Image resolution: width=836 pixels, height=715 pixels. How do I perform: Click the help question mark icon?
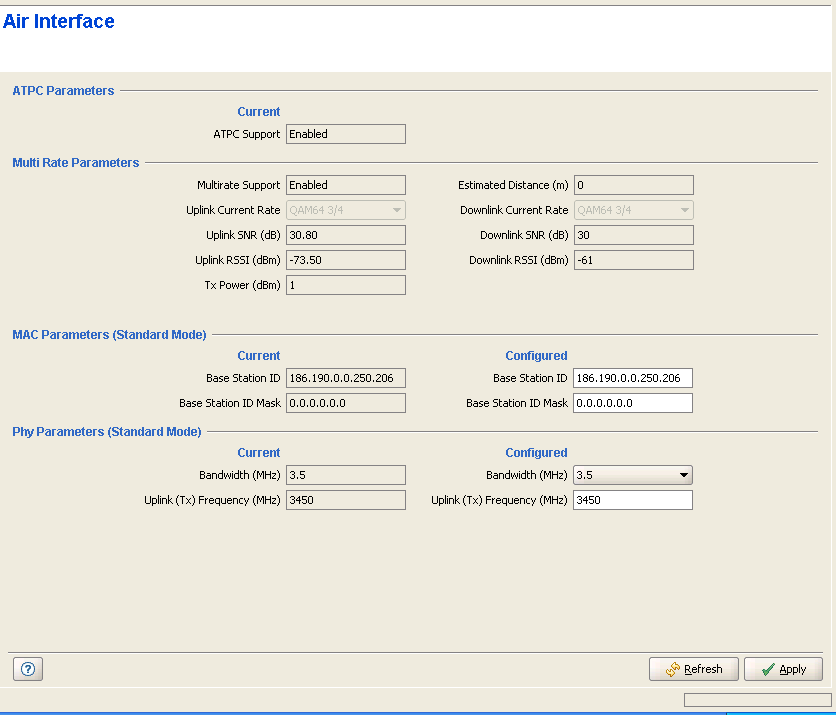coord(27,669)
